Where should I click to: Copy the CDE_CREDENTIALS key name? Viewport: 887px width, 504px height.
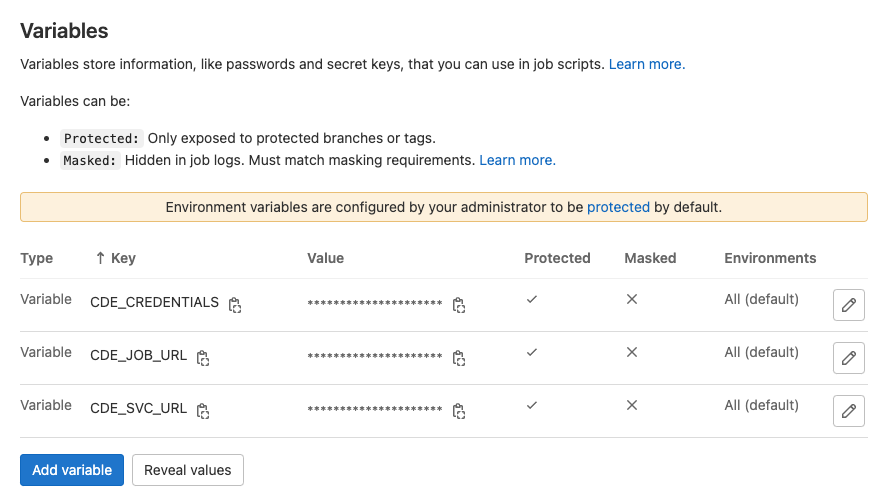[235, 305]
